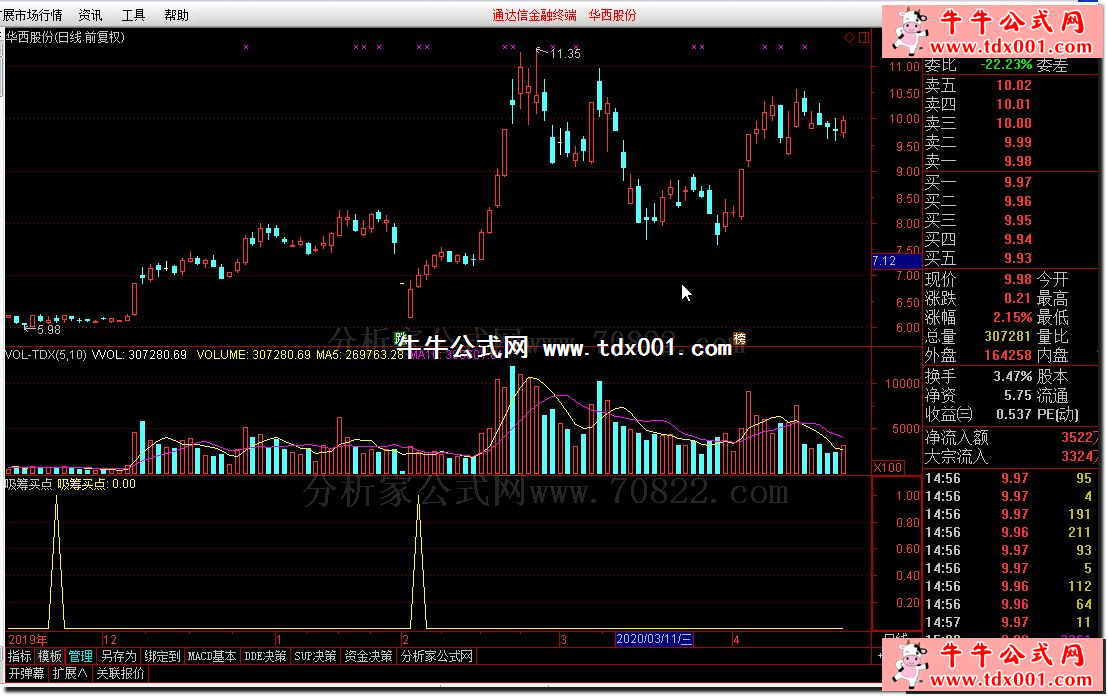Click the 另存为 button
This screenshot has width=1108, height=696.
[119, 656]
